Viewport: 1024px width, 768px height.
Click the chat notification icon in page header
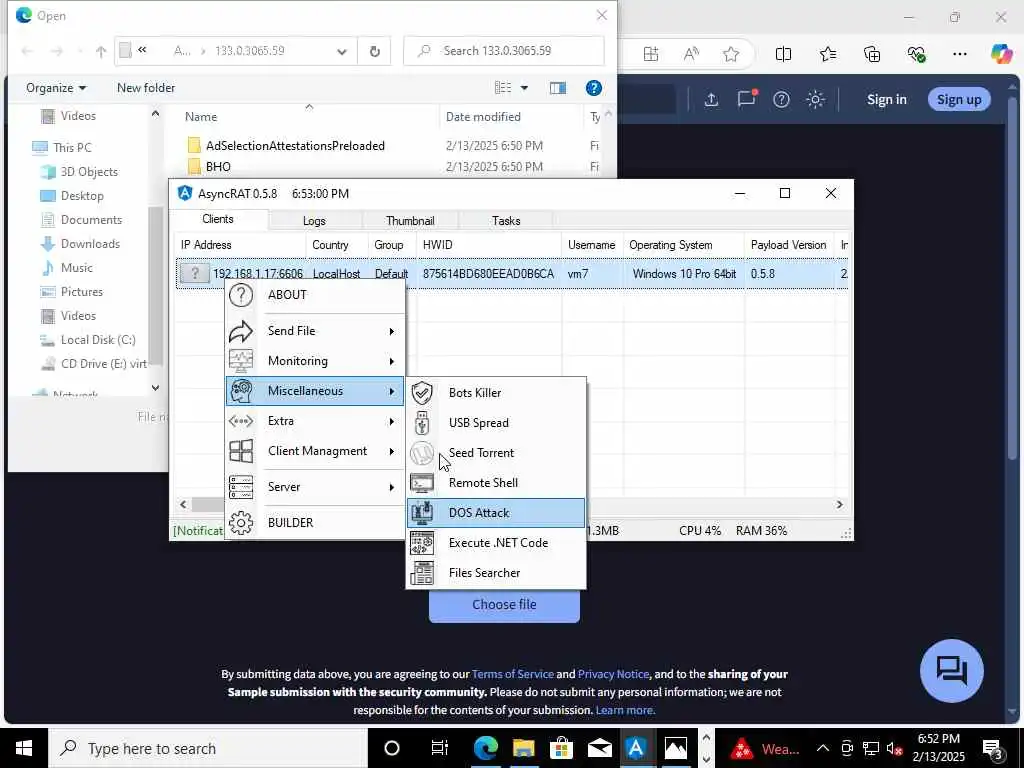pyautogui.click(x=747, y=98)
